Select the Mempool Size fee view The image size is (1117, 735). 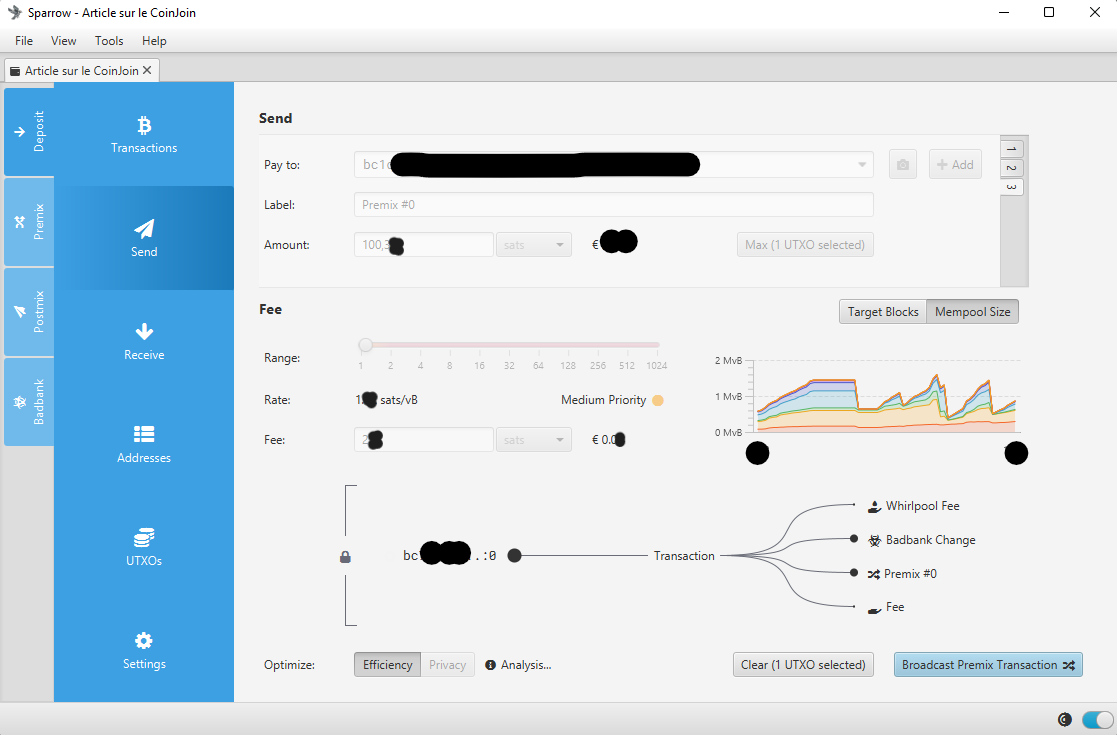coord(972,312)
